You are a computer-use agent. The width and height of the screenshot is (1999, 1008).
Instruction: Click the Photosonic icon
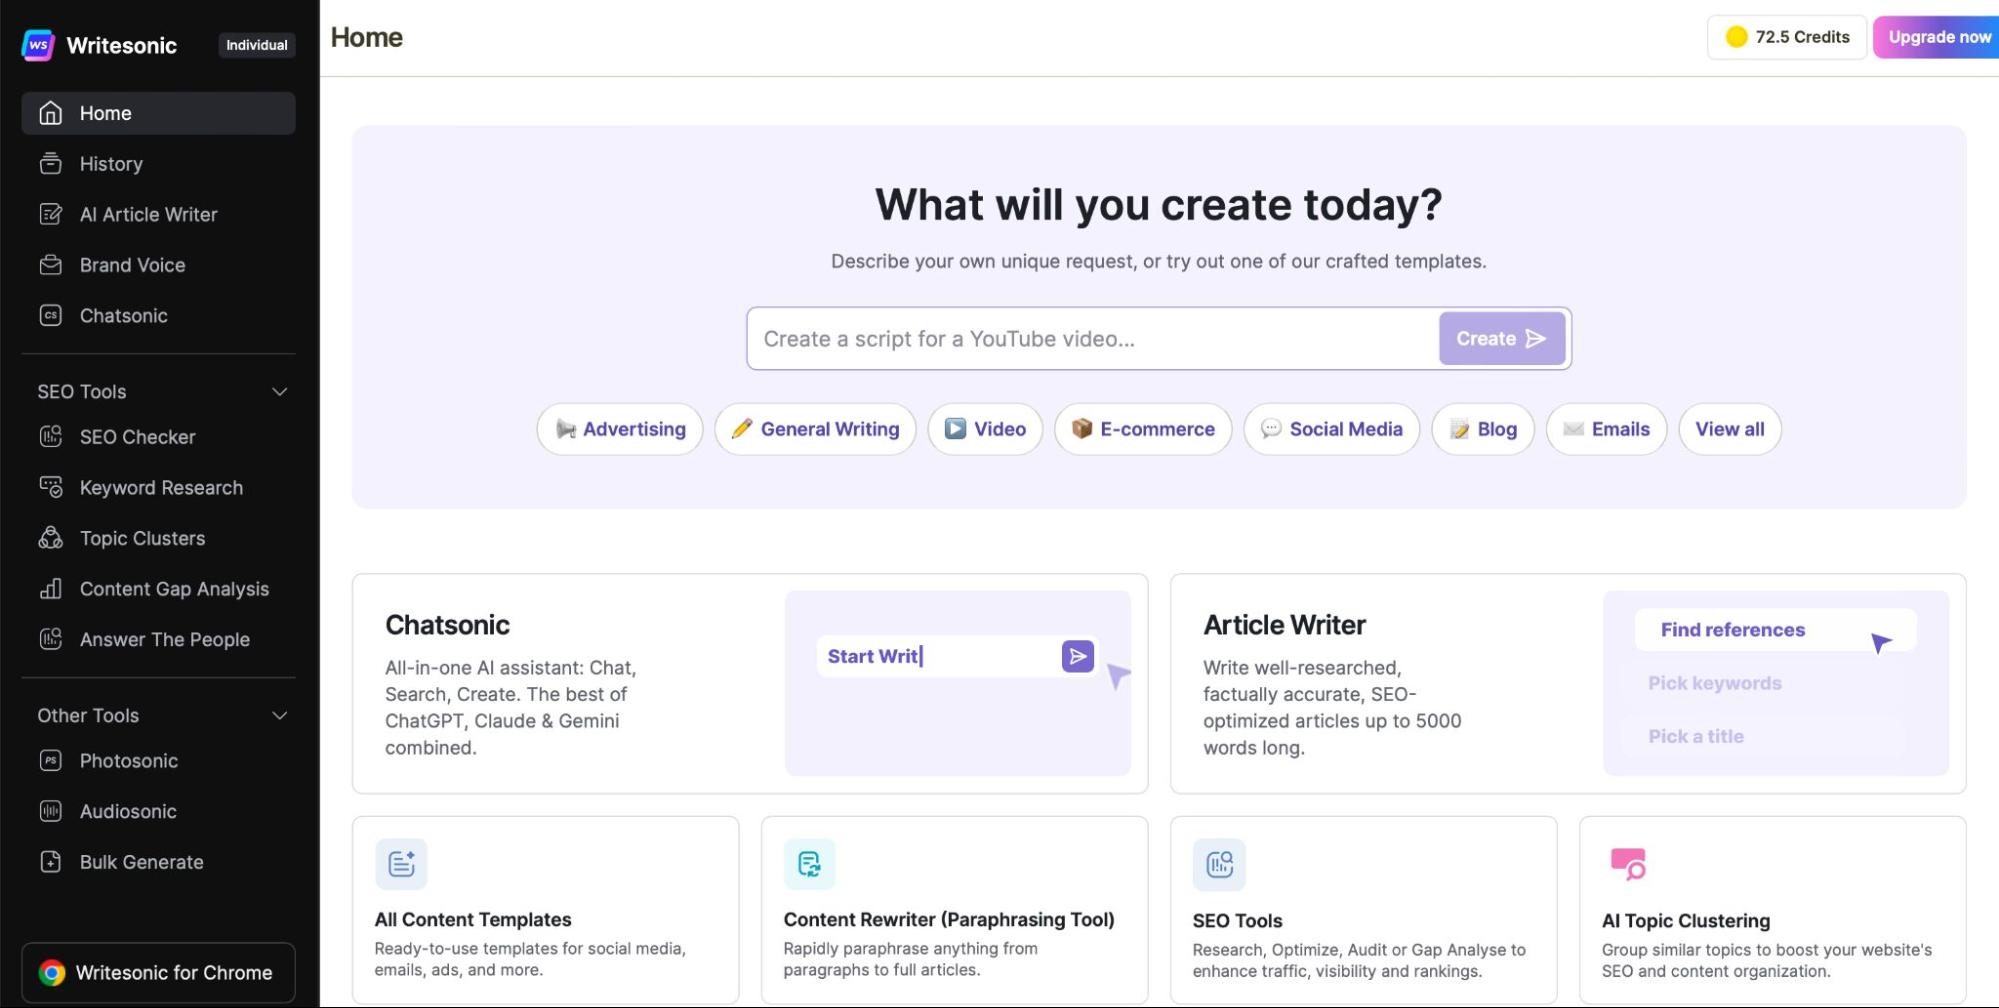tap(51, 761)
